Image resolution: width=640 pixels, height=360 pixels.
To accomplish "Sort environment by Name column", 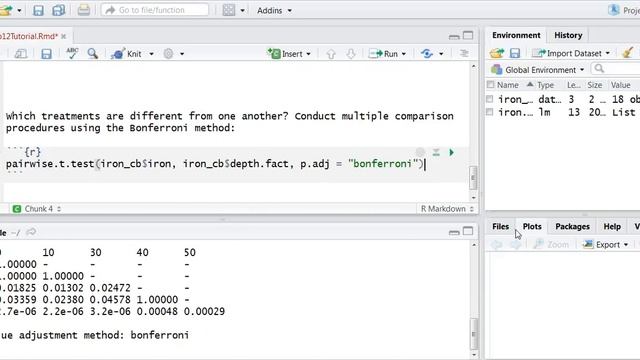I will (508, 85).
